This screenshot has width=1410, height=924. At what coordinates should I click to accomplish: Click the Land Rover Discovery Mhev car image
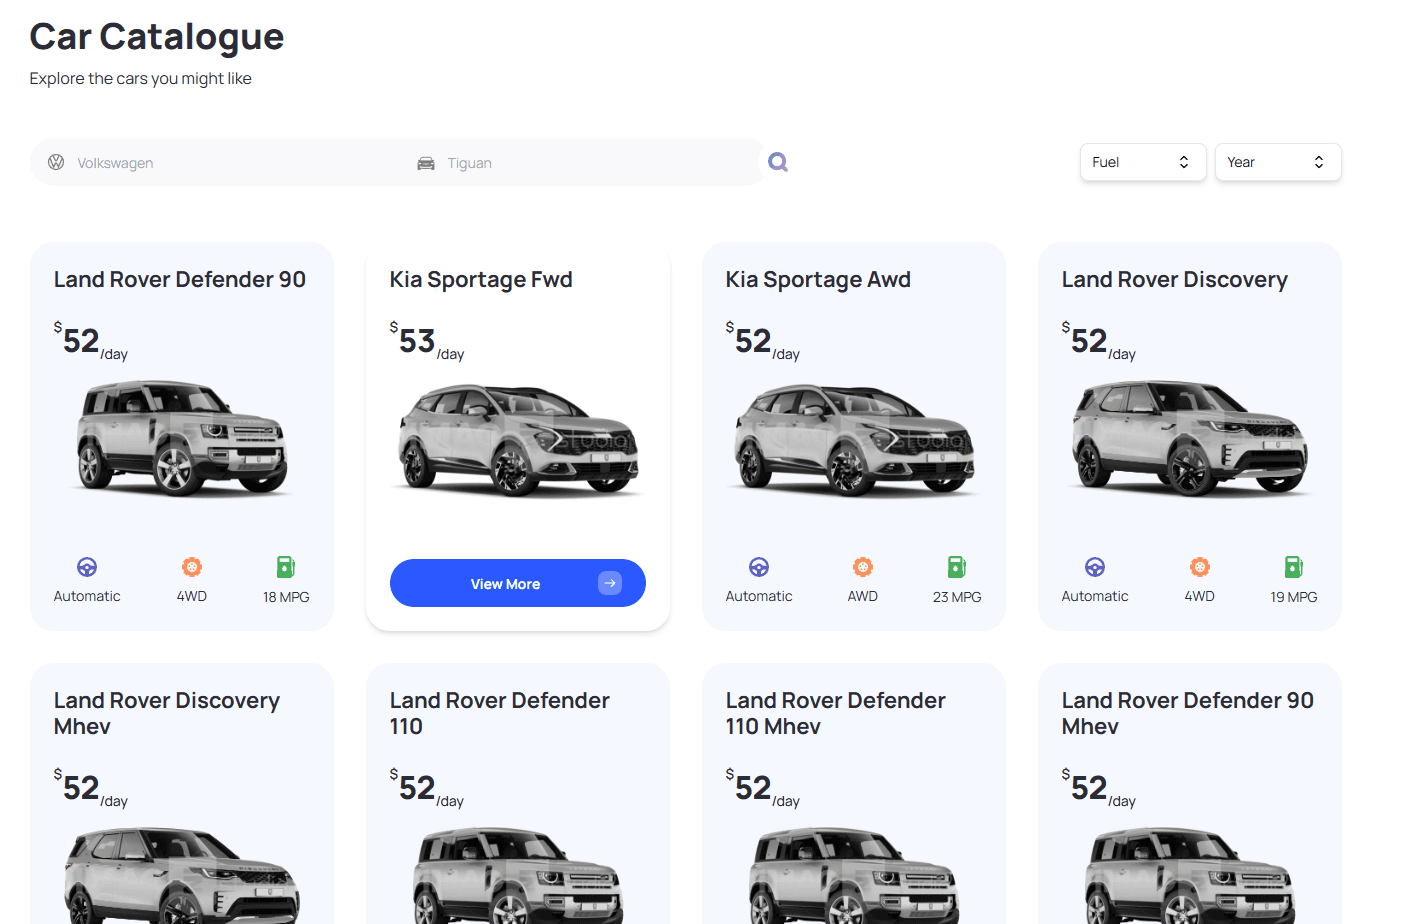click(x=182, y=875)
